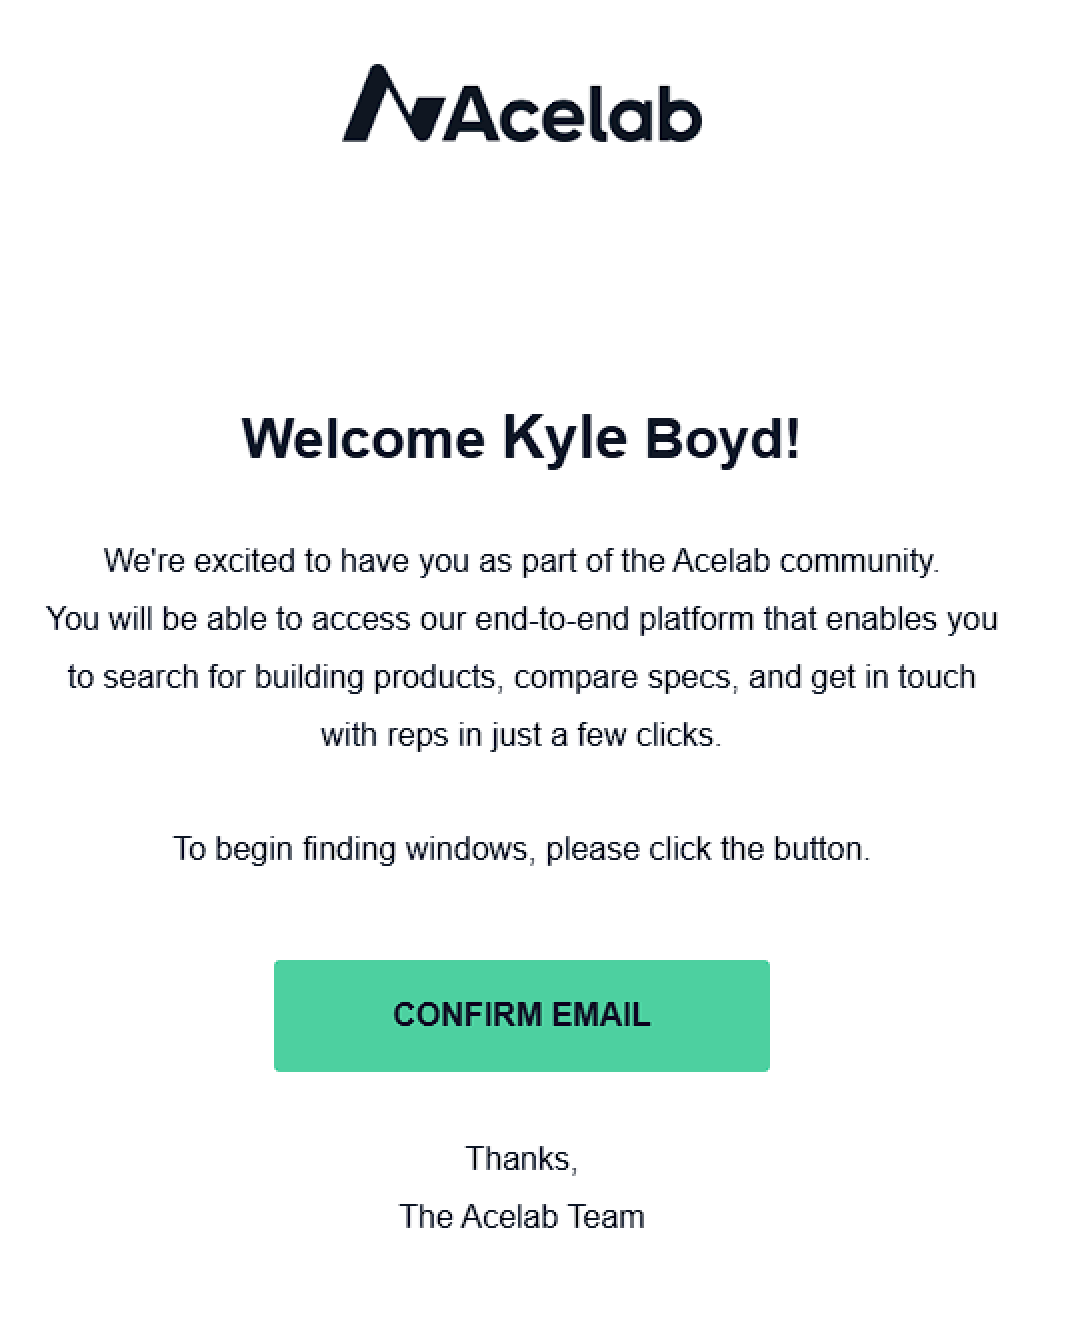The height and width of the screenshot is (1332, 1076).
Task: Click the Acelab wordmark in the header
Action: pyautogui.click(x=570, y=112)
